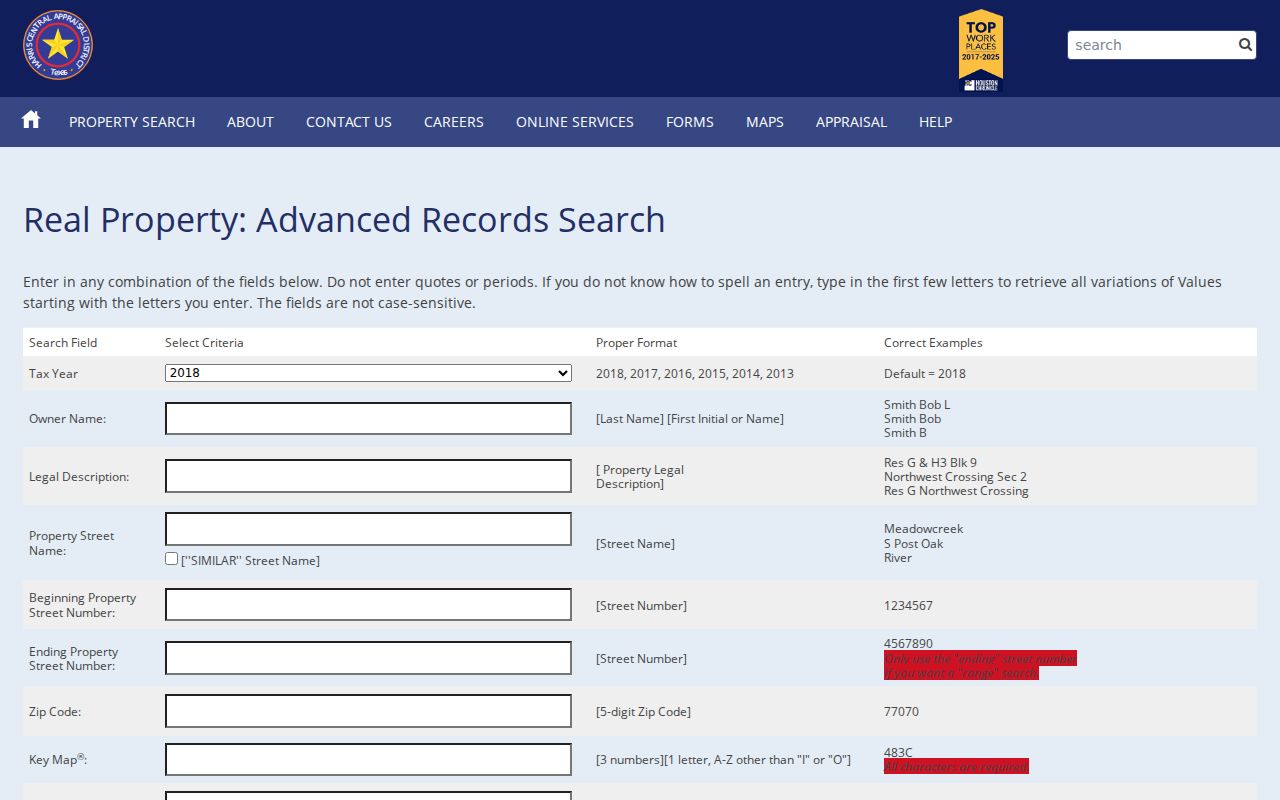Open the About menu
This screenshot has height=800, width=1280.
(250, 122)
